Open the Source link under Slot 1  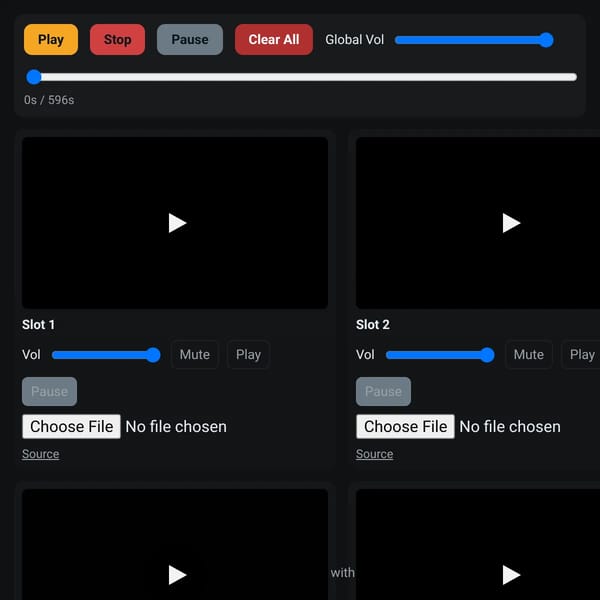[41, 454]
